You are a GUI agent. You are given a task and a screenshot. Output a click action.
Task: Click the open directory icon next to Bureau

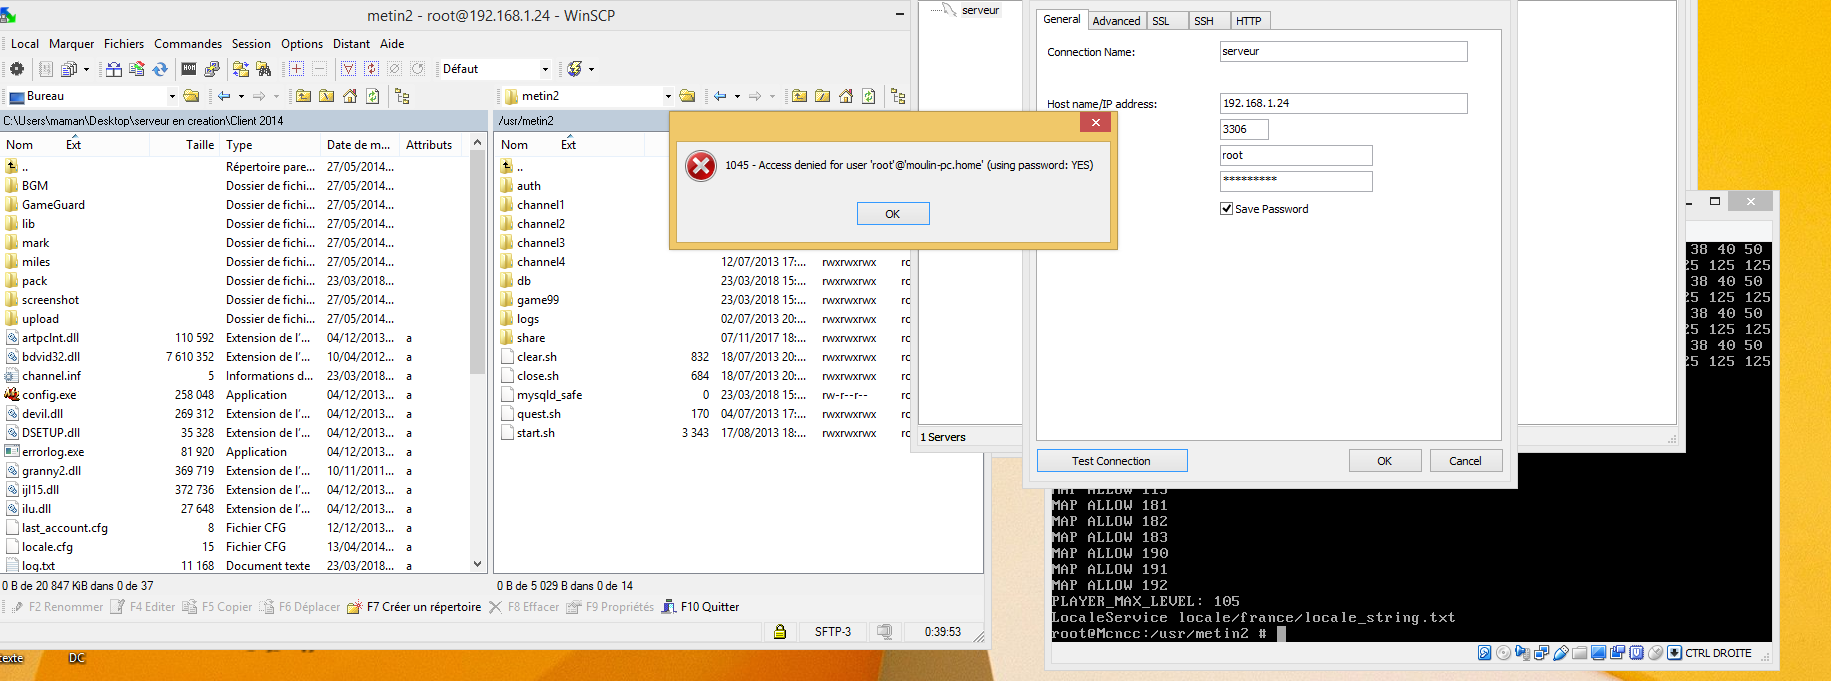pyautogui.click(x=191, y=96)
